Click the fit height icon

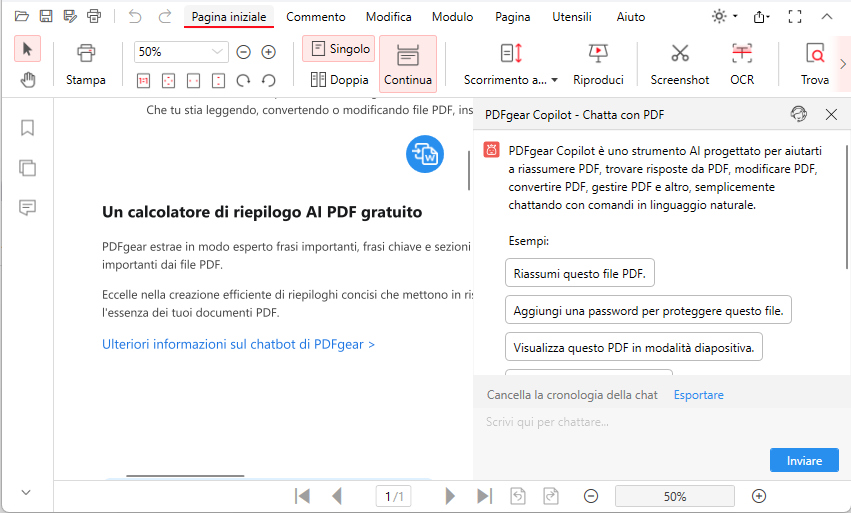tap(218, 81)
